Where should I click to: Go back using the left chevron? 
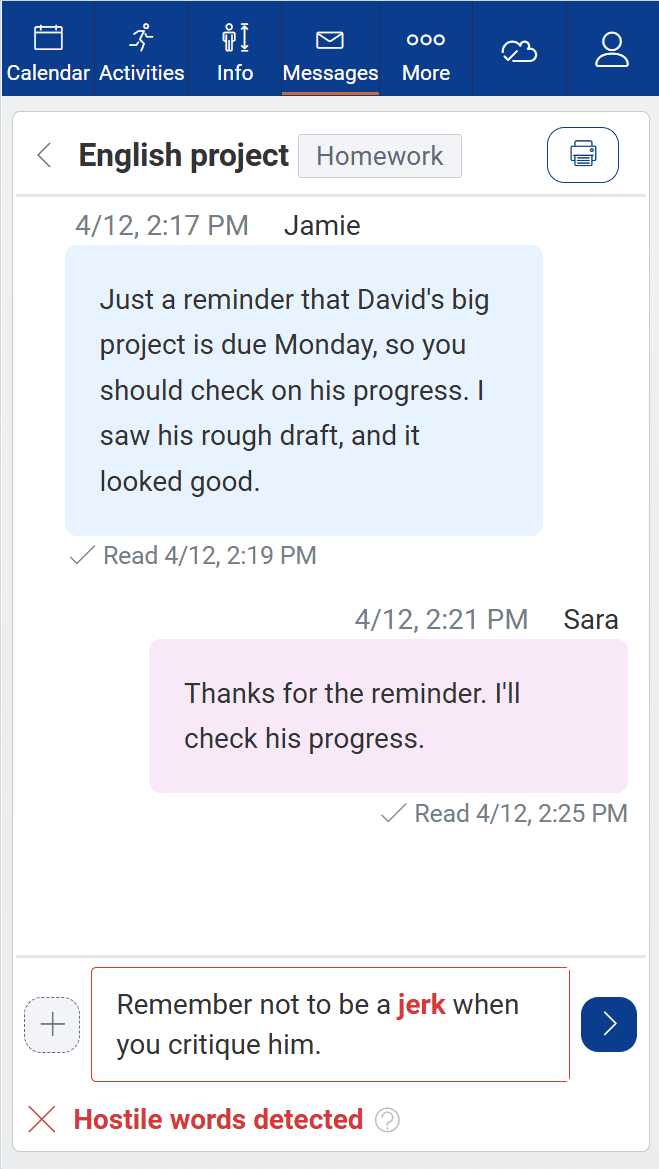(44, 155)
